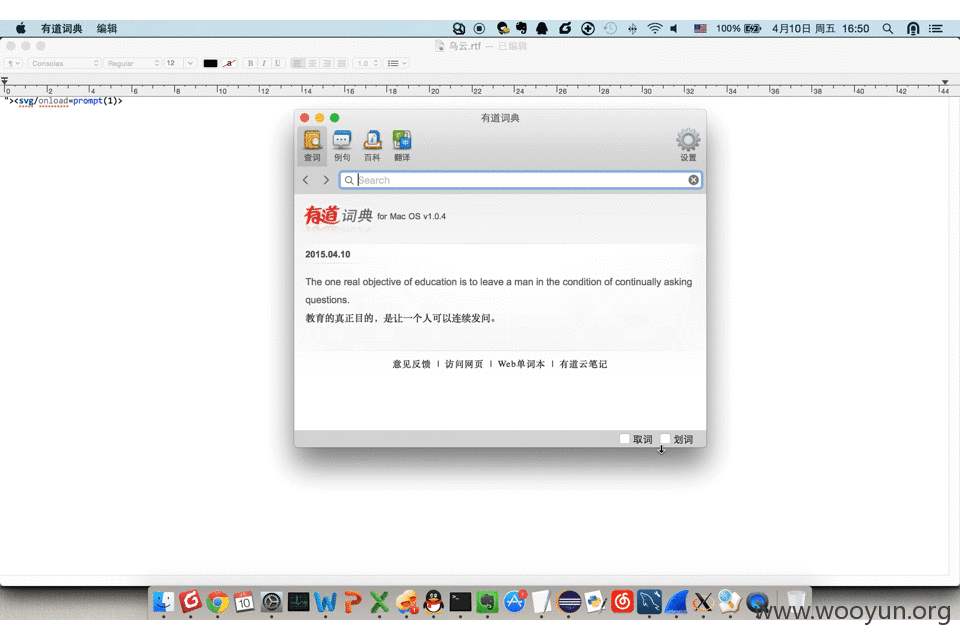Go back with the left arrow
This screenshot has width=960, height=640.
click(x=306, y=179)
